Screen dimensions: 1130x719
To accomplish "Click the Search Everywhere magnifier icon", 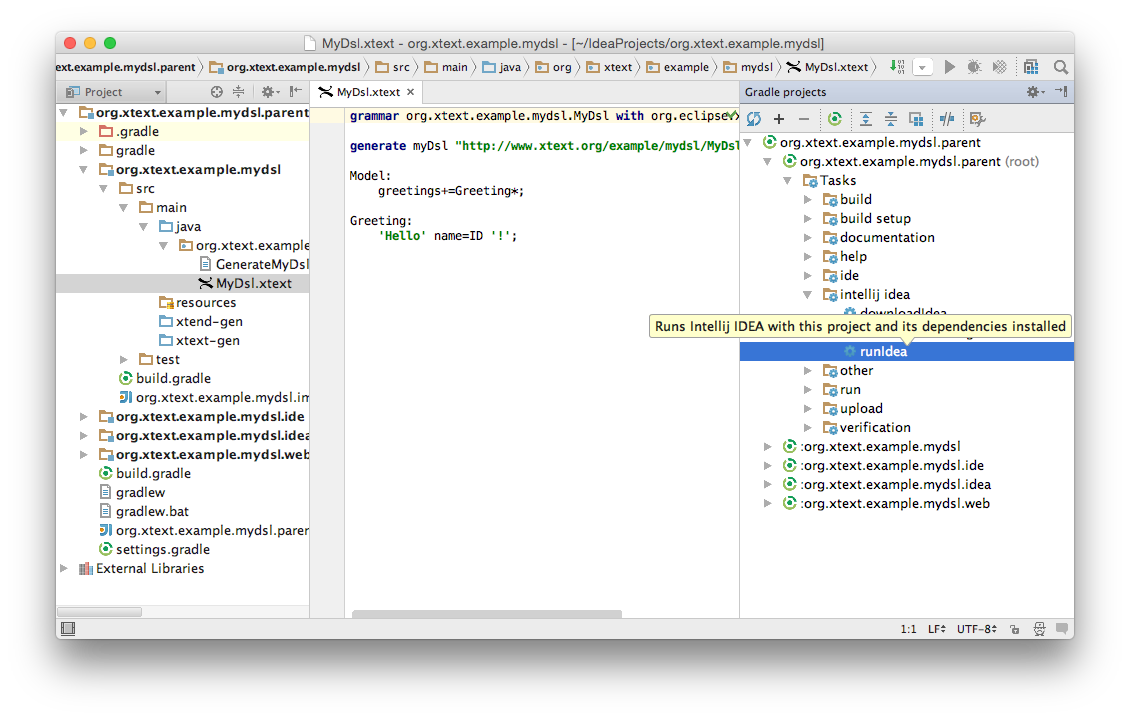I will point(1060,67).
